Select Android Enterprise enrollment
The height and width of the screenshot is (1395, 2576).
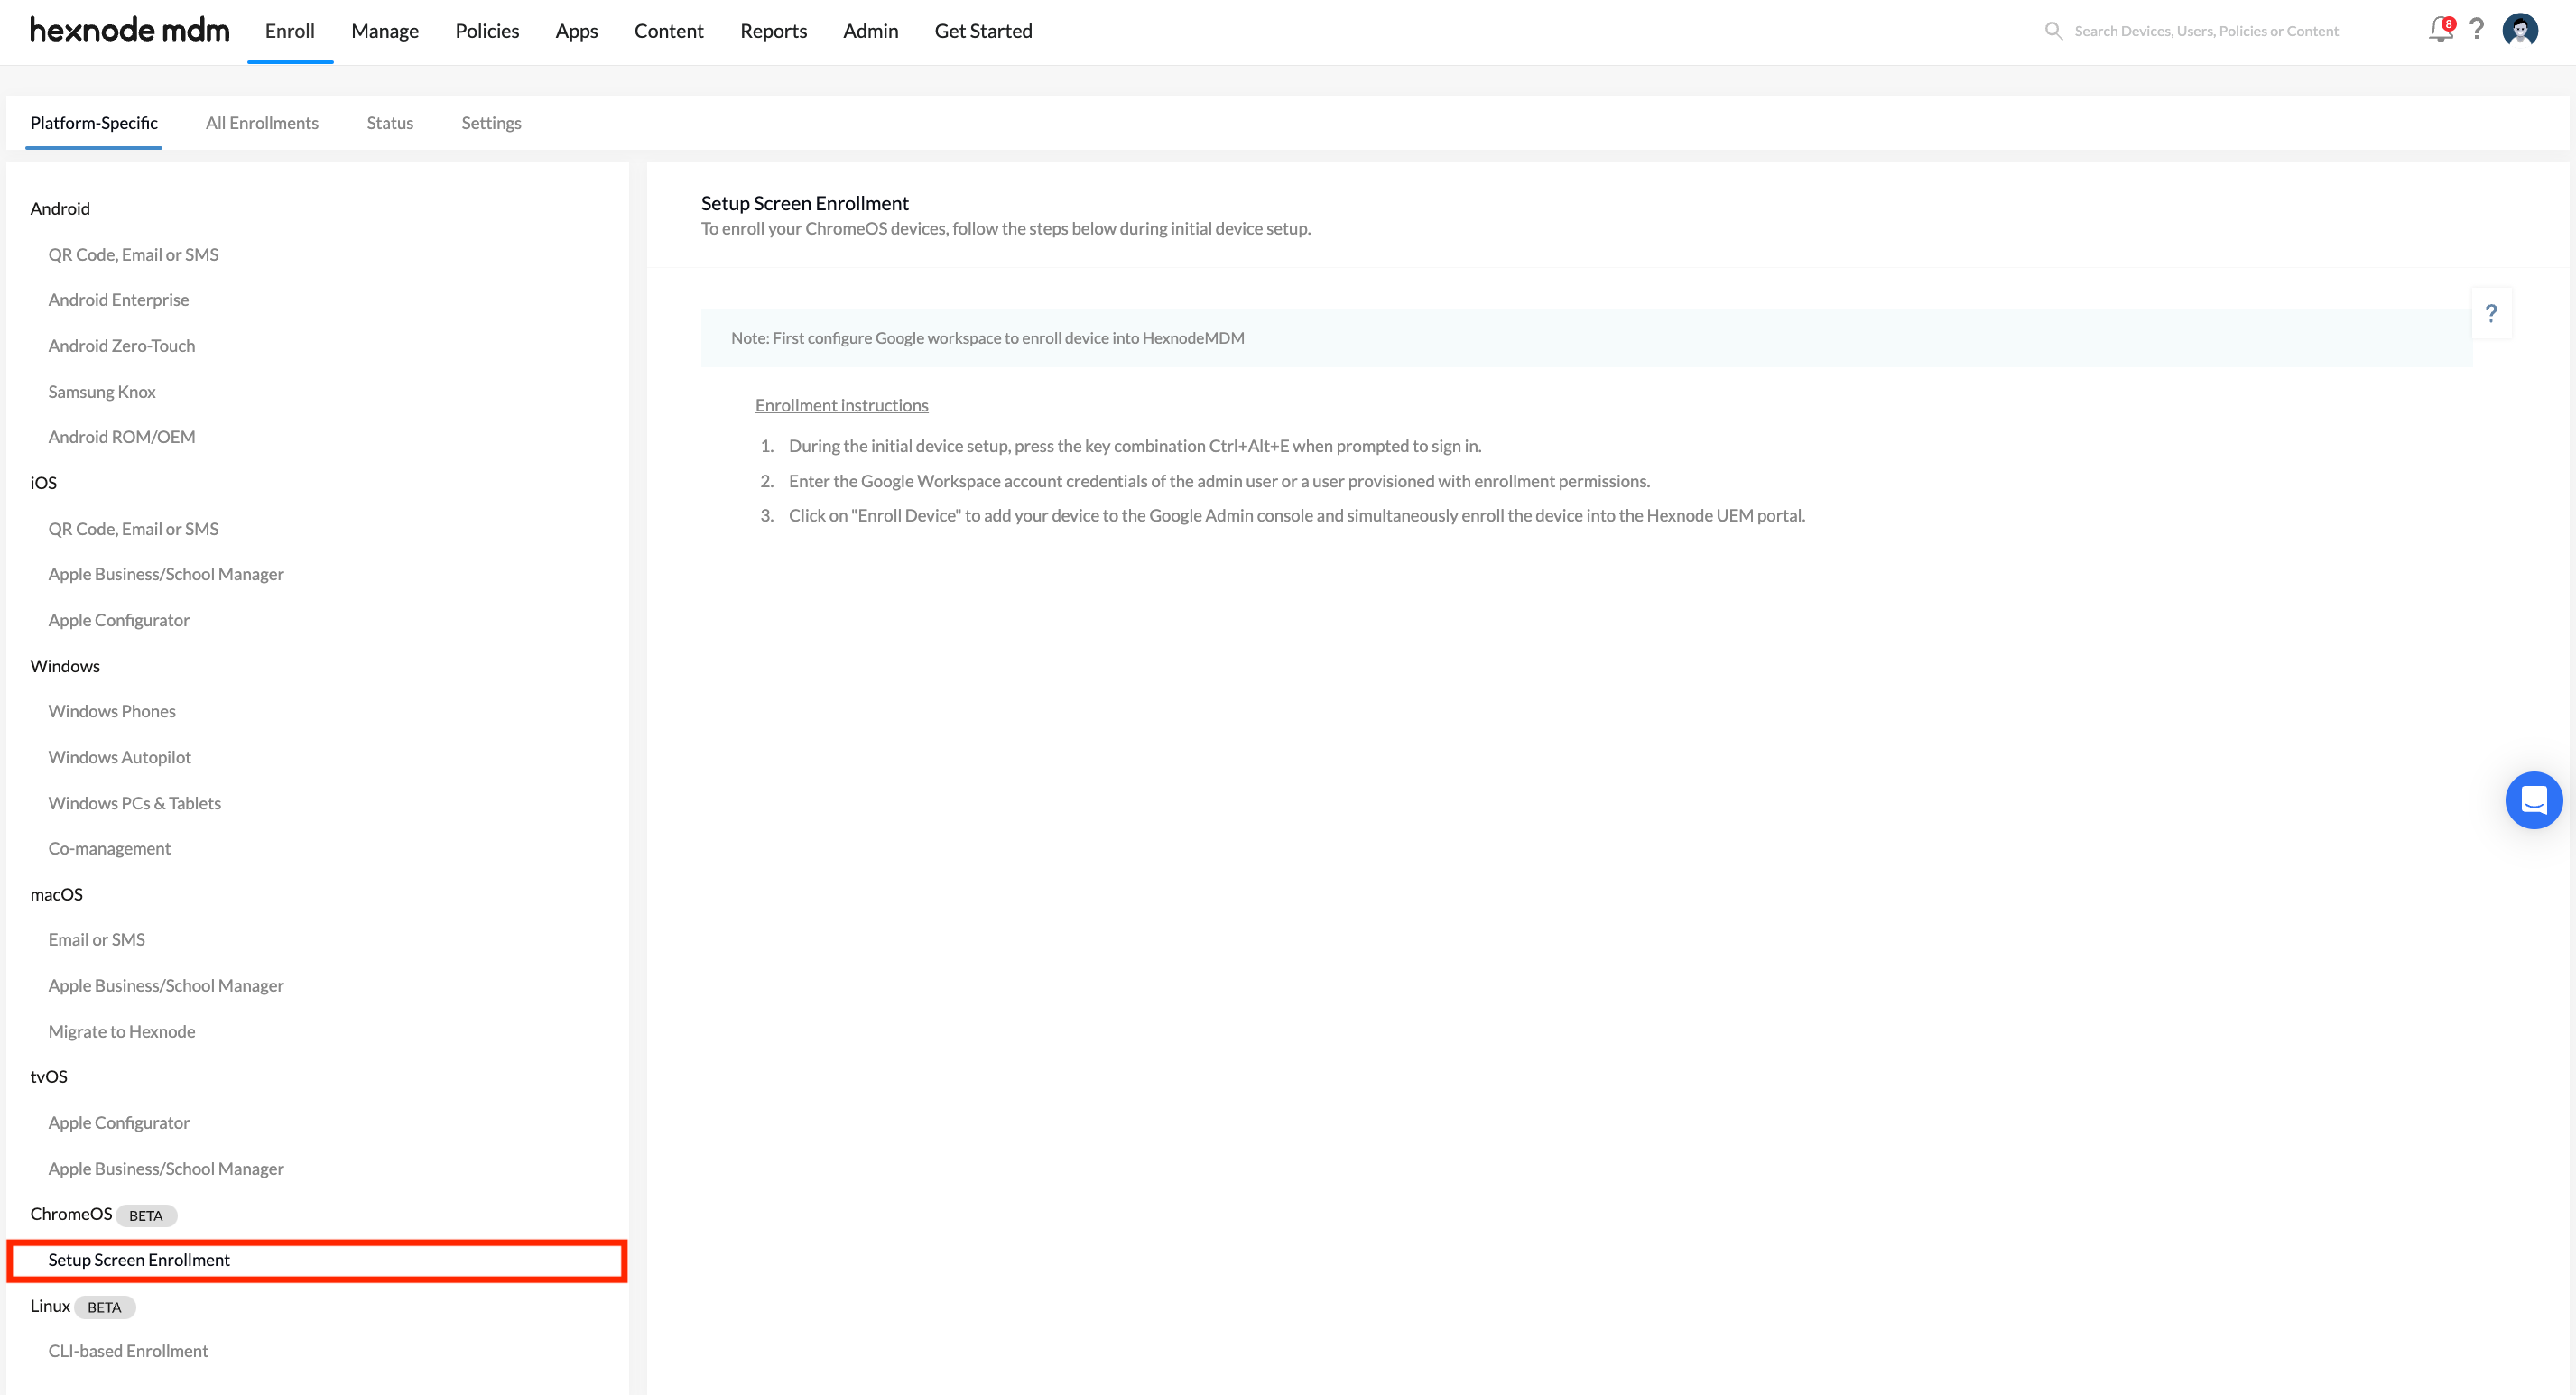(x=118, y=300)
